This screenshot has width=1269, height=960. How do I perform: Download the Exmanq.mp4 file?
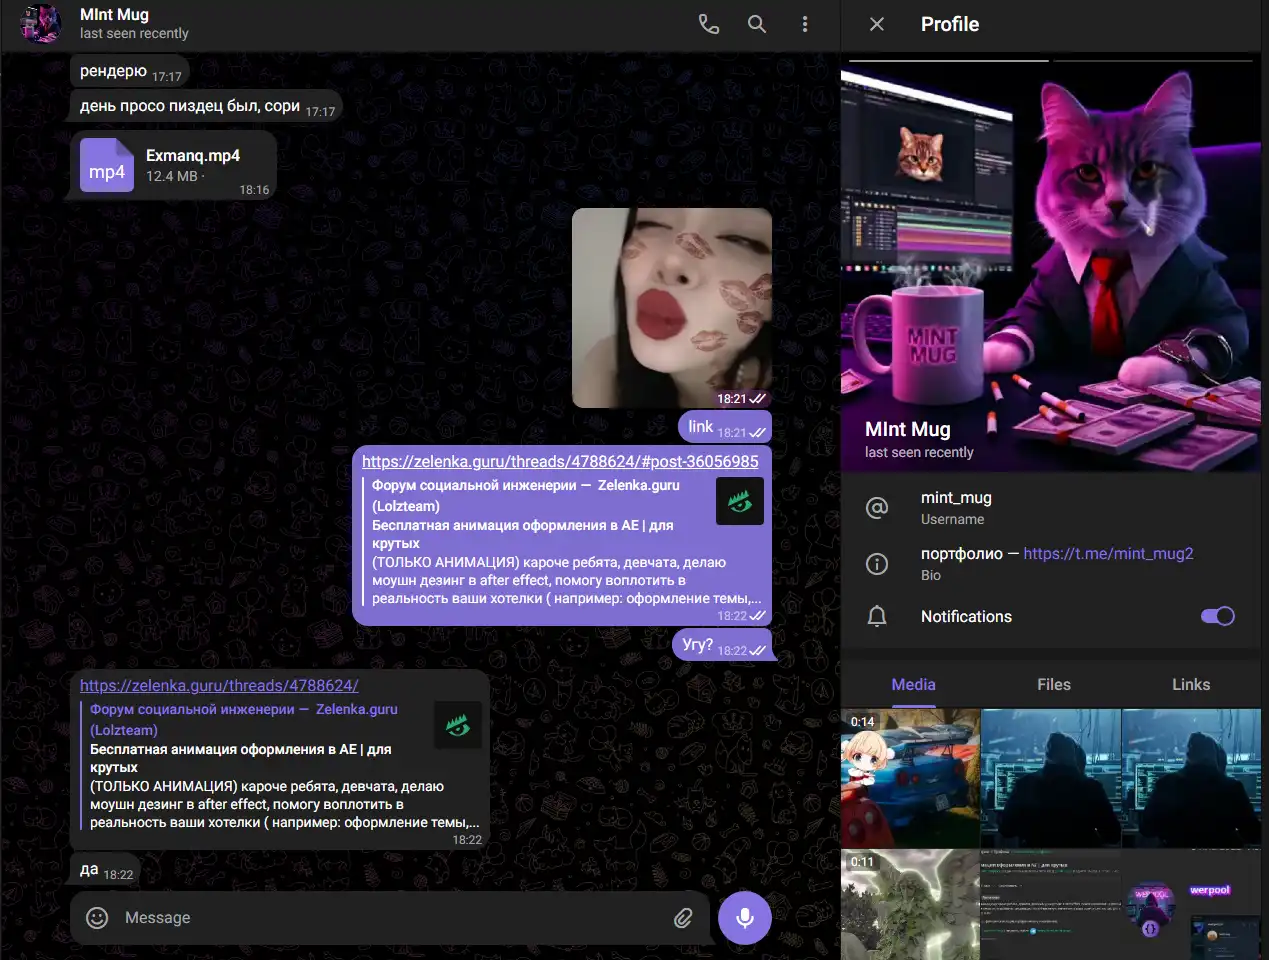(107, 166)
